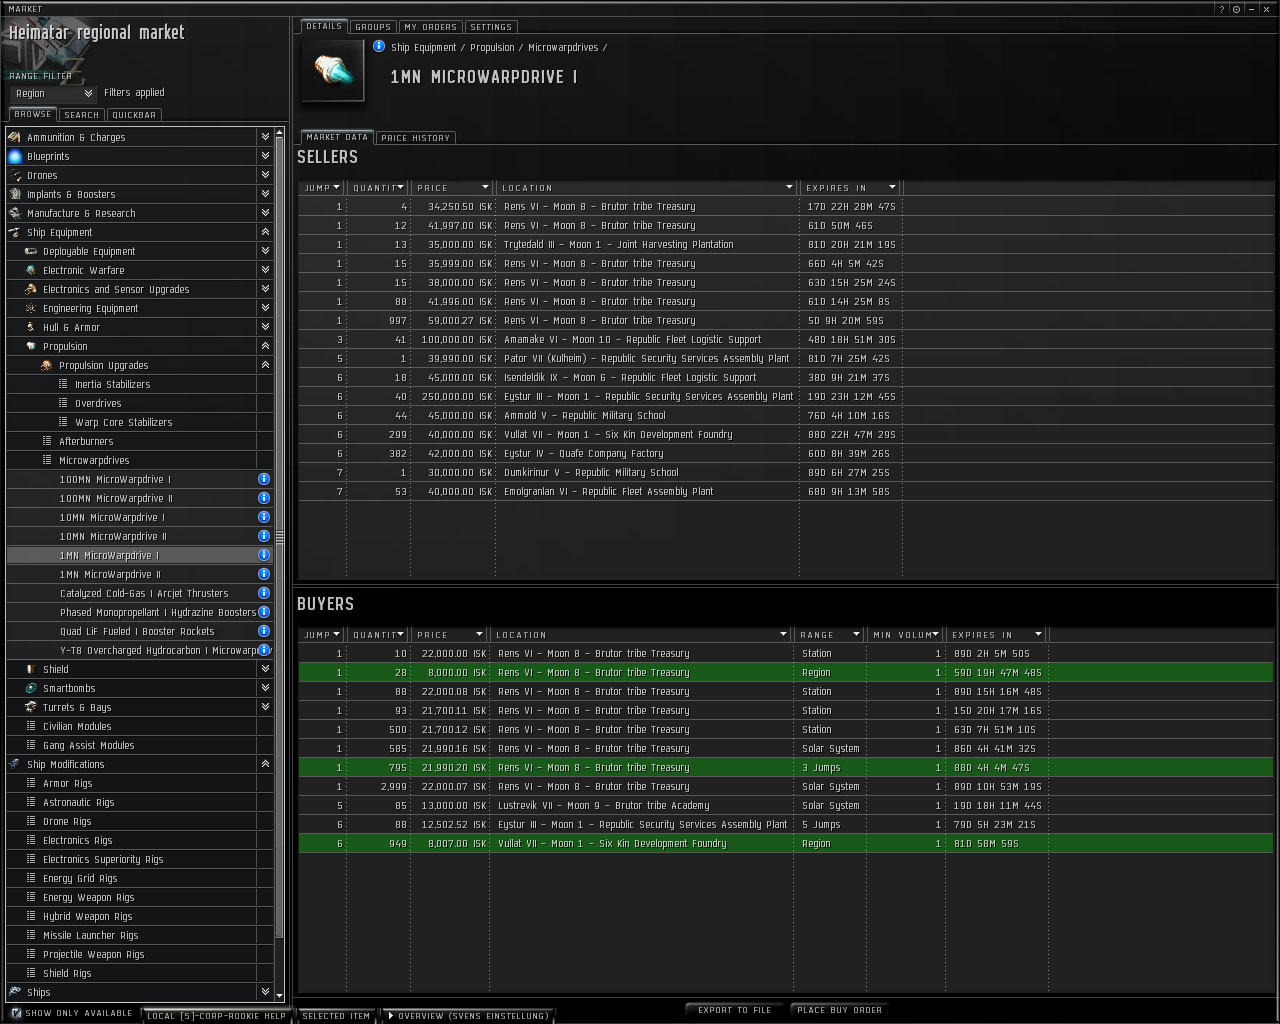Click Propulsion in the breadcrumb path
Viewport: 1280px width, 1024px height.
click(492, 47)
